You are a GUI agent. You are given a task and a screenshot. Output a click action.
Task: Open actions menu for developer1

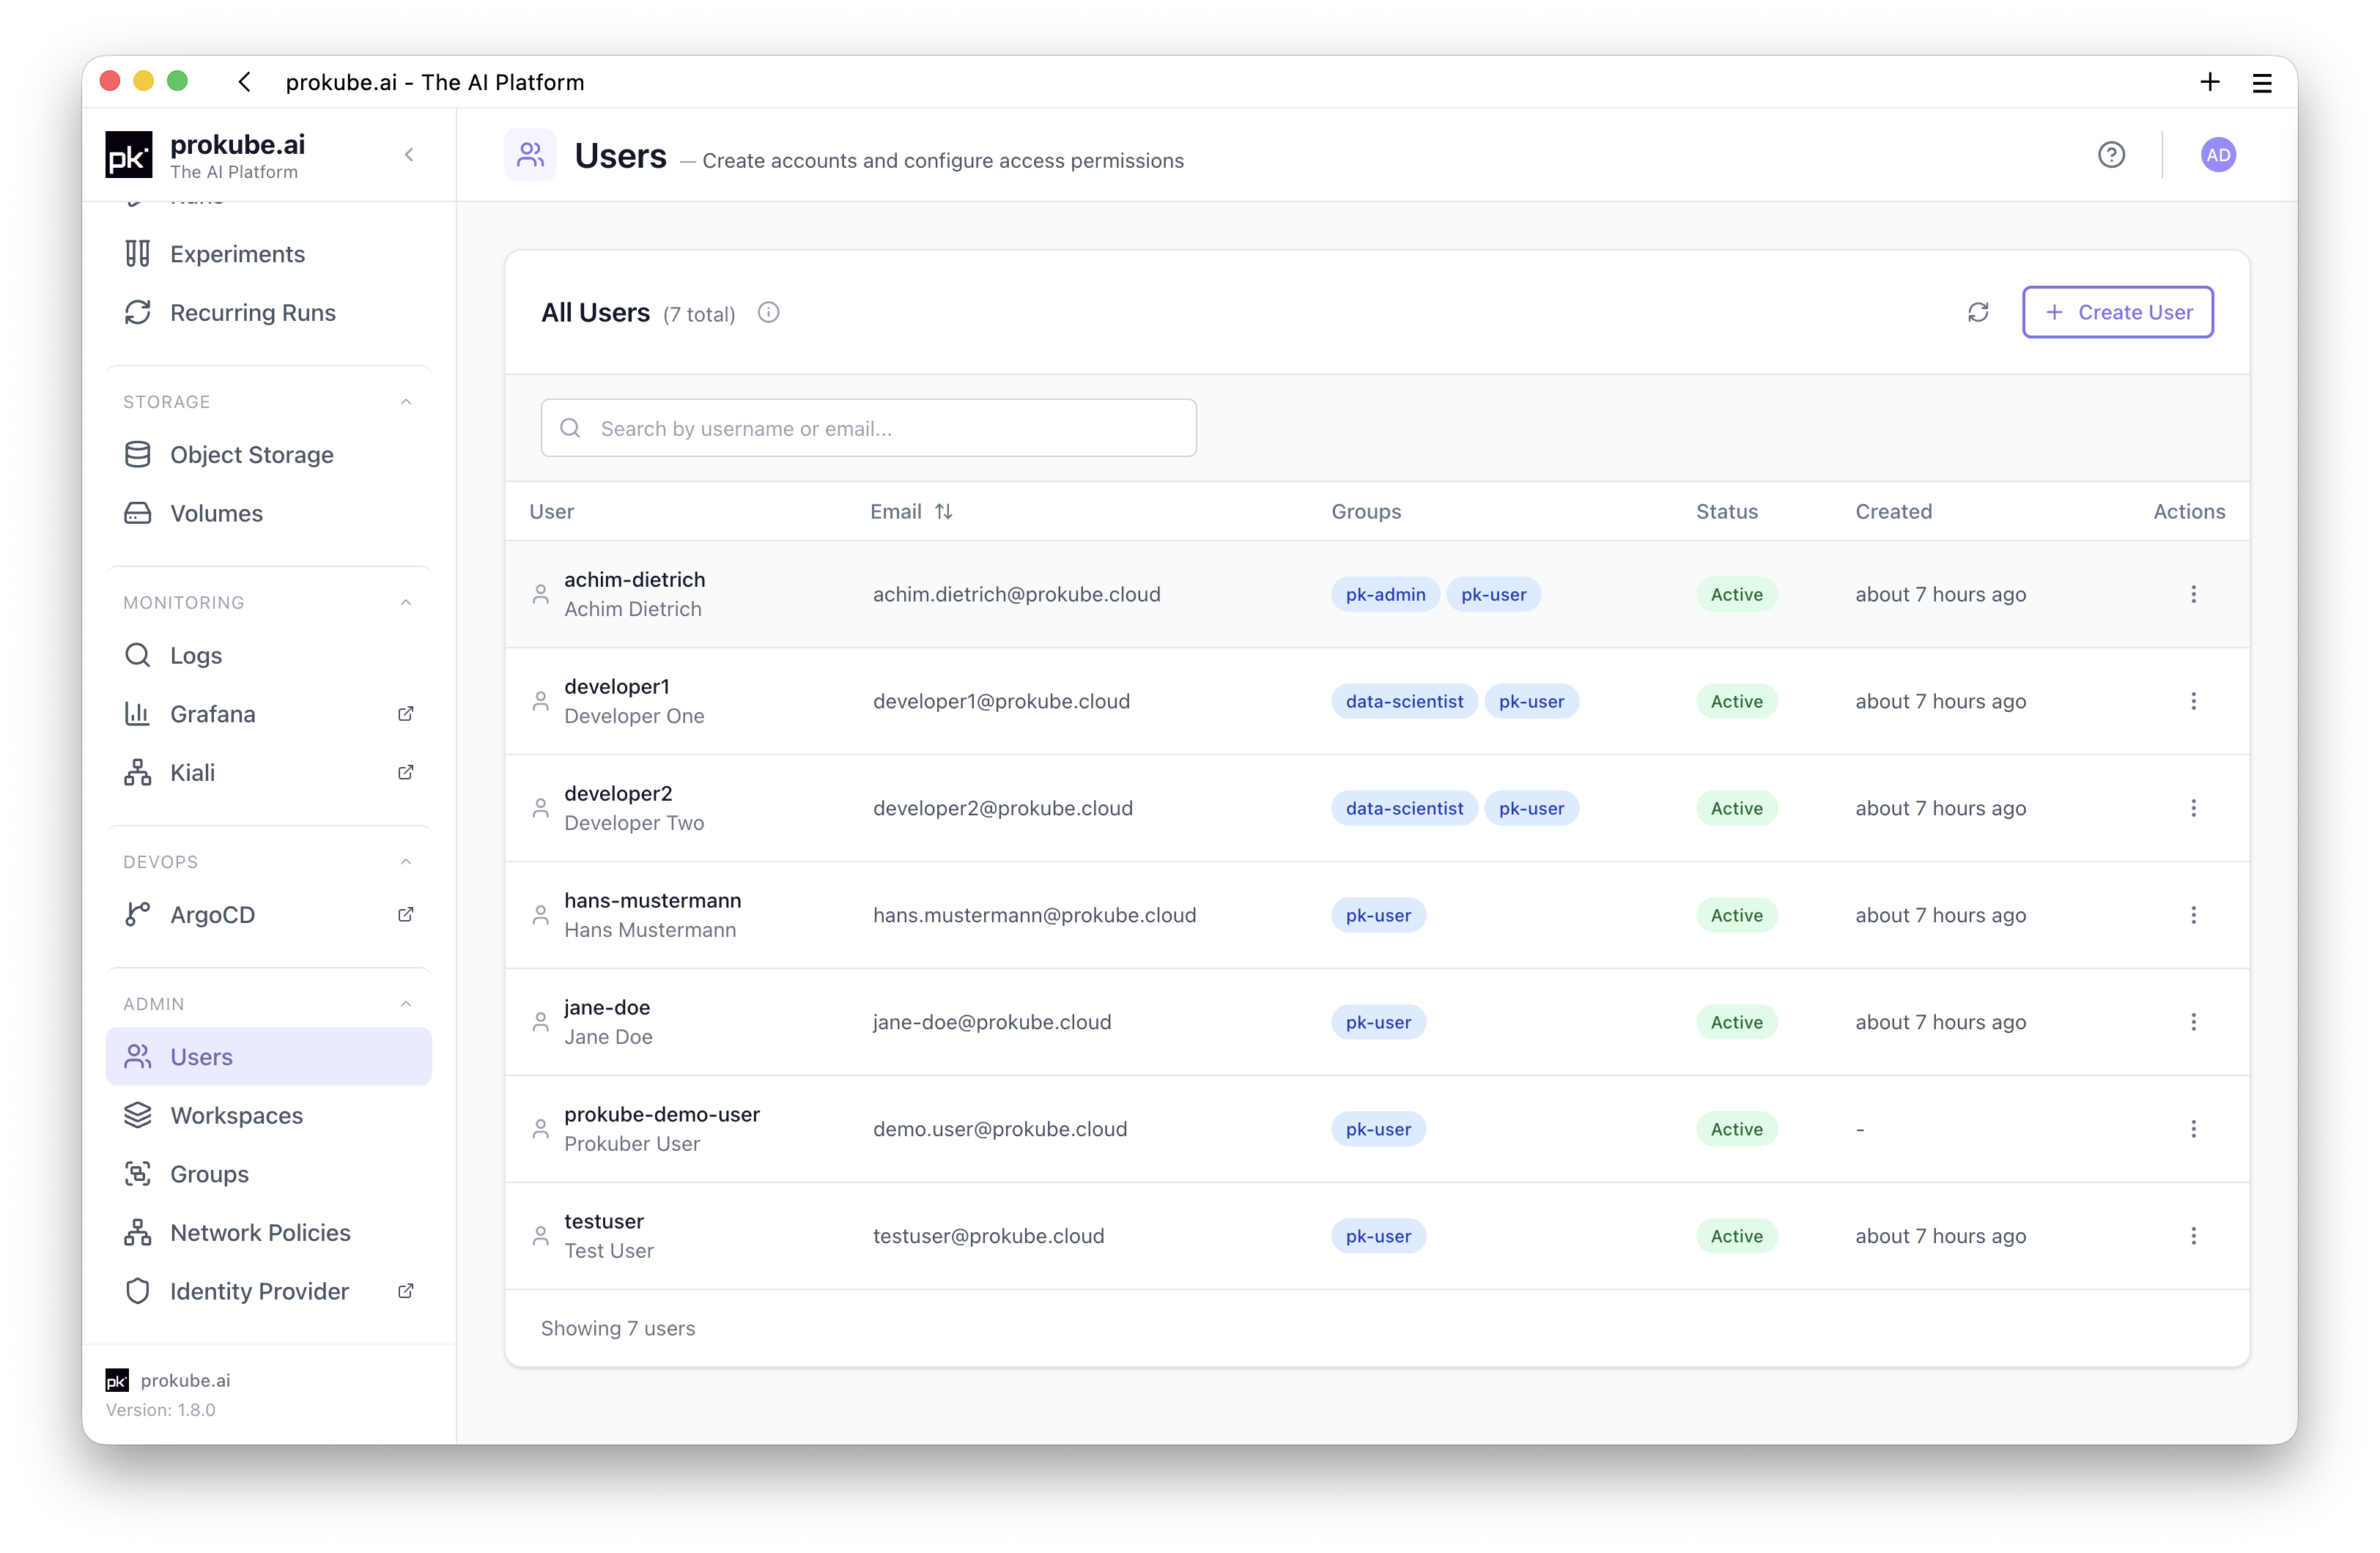coord(2193,701)
